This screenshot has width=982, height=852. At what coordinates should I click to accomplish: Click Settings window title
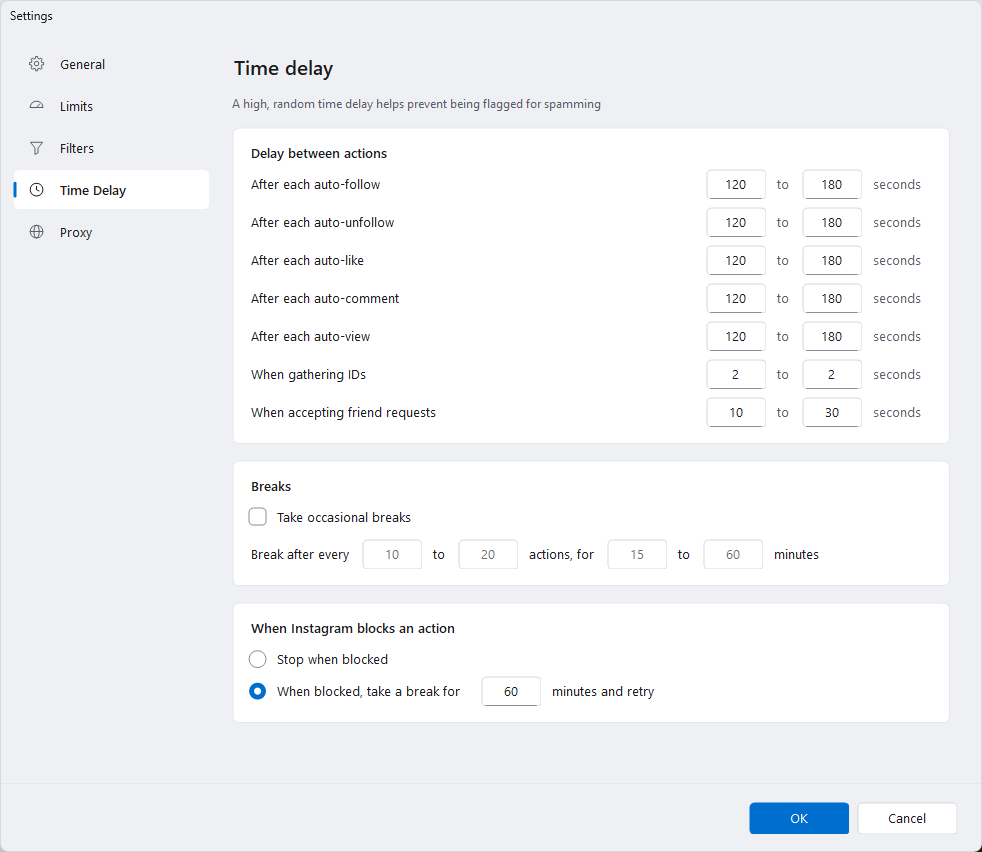31,16
